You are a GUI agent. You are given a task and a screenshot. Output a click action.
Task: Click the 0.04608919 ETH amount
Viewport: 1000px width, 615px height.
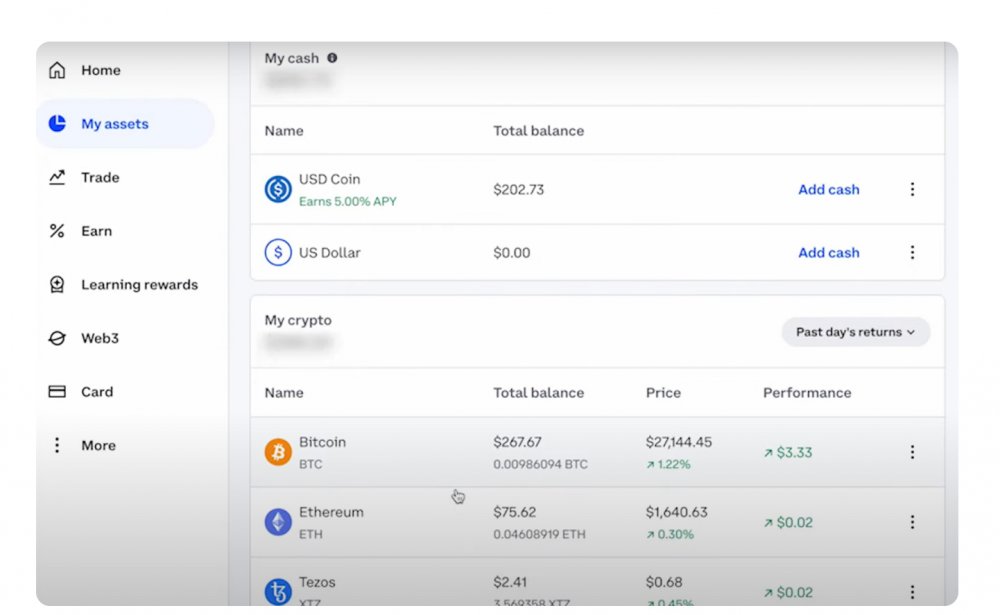[539, 535]
